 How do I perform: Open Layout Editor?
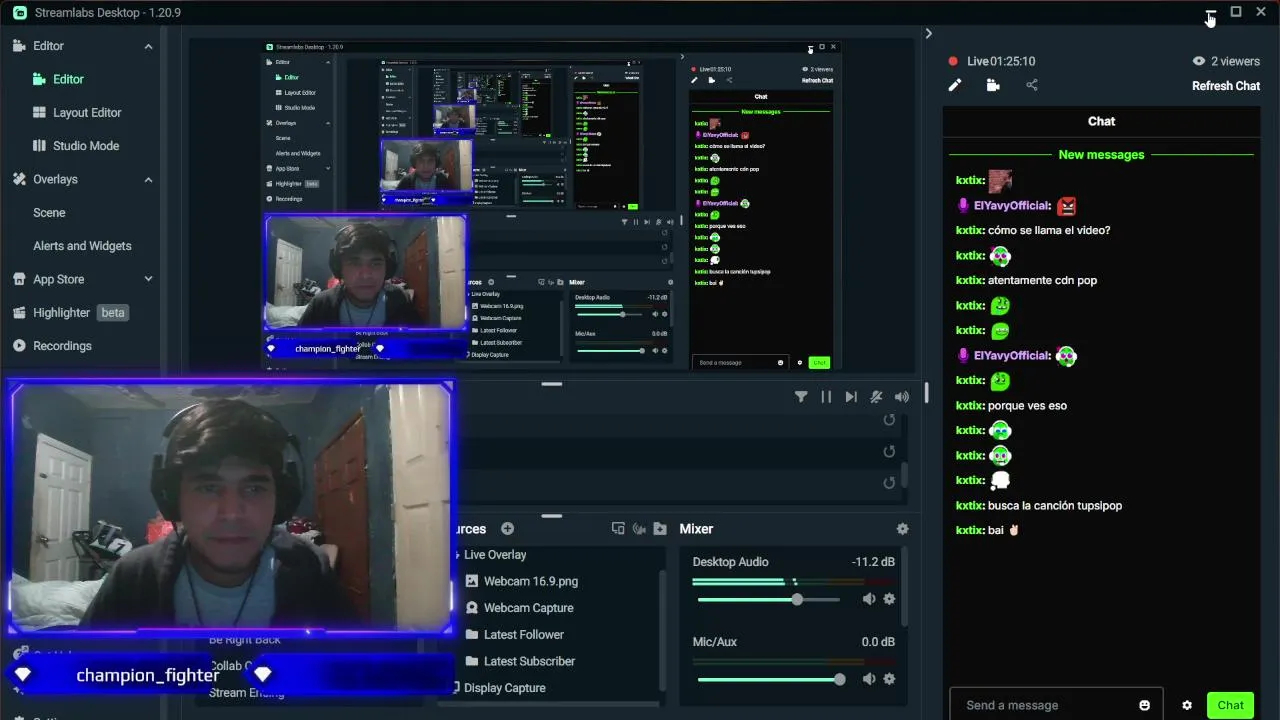[87, 113]
